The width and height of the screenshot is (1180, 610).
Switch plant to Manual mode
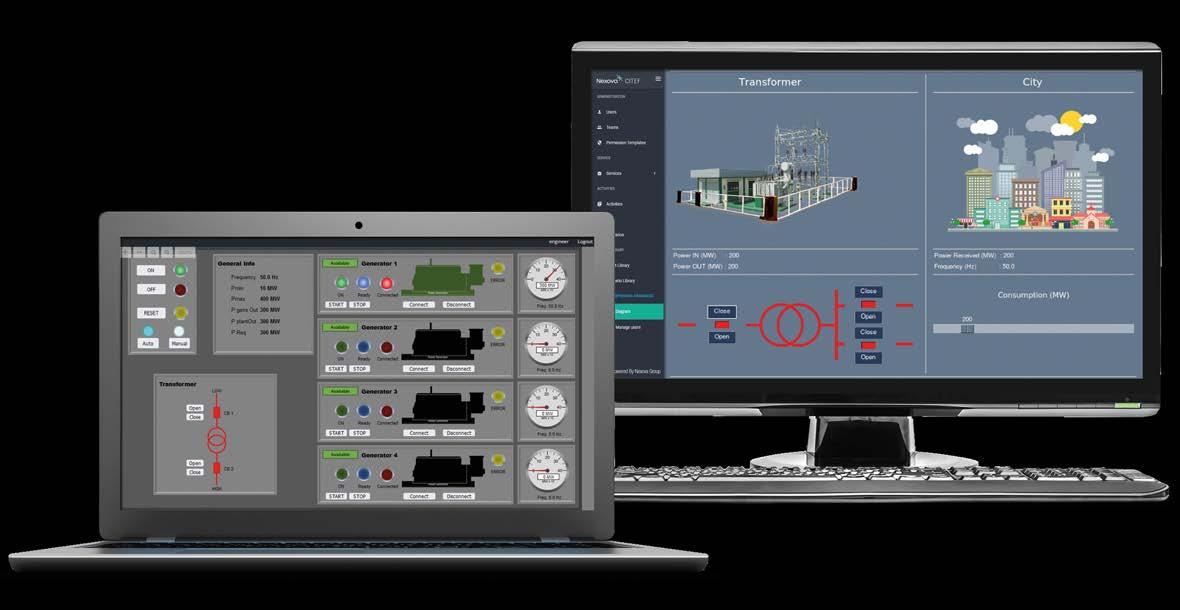pos(178,343)
